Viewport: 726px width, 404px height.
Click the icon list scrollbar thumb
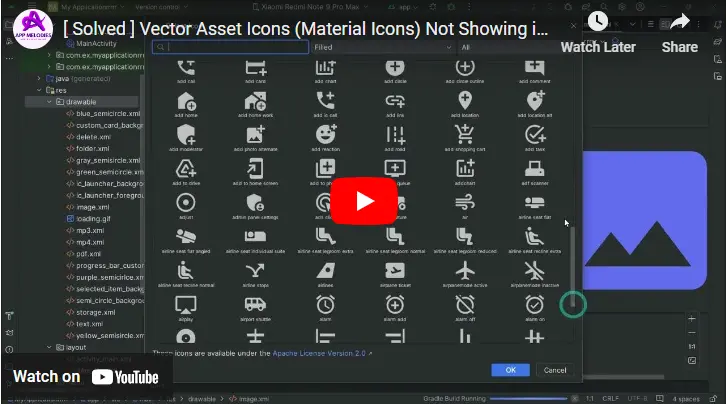[573, 266]
